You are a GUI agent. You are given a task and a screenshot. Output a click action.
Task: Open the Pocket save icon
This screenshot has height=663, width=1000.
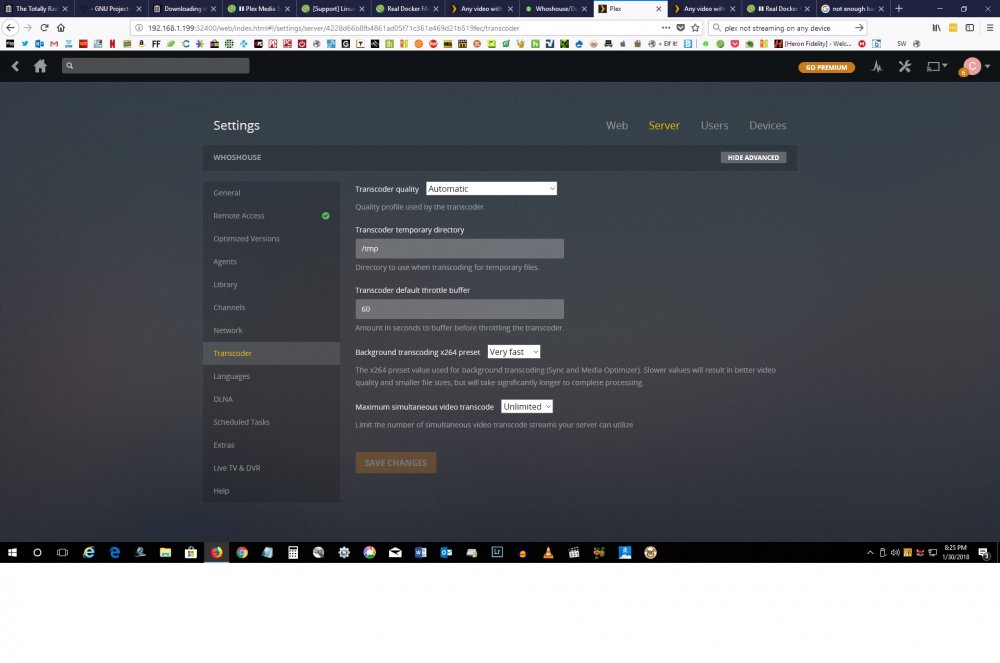point(680,27)
